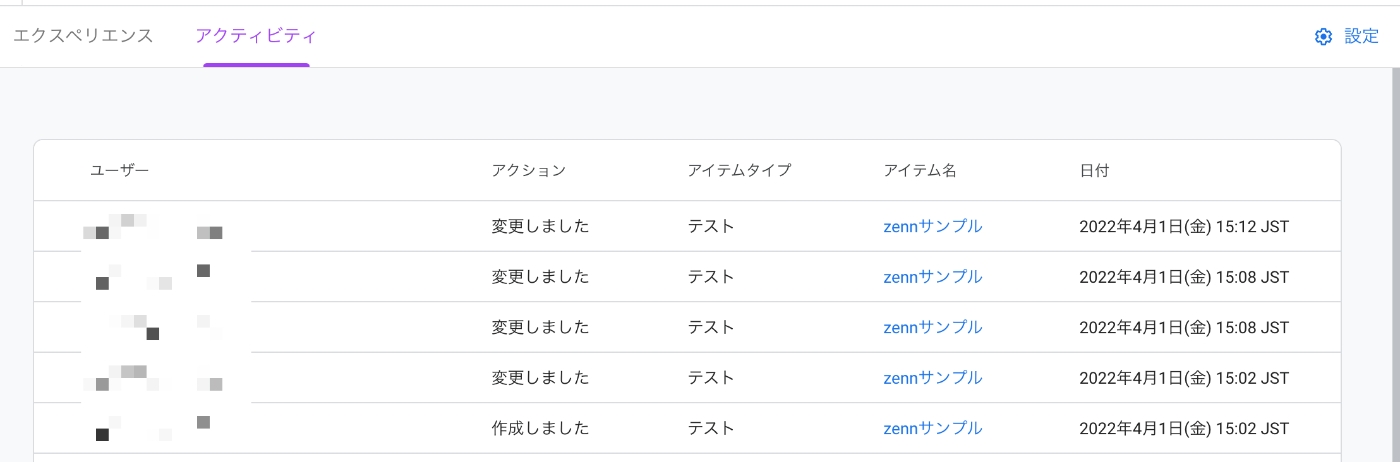The height and width of the screenshot is (462, 1400).
Task: Click the 作成しました action cell
Action: 540,428
